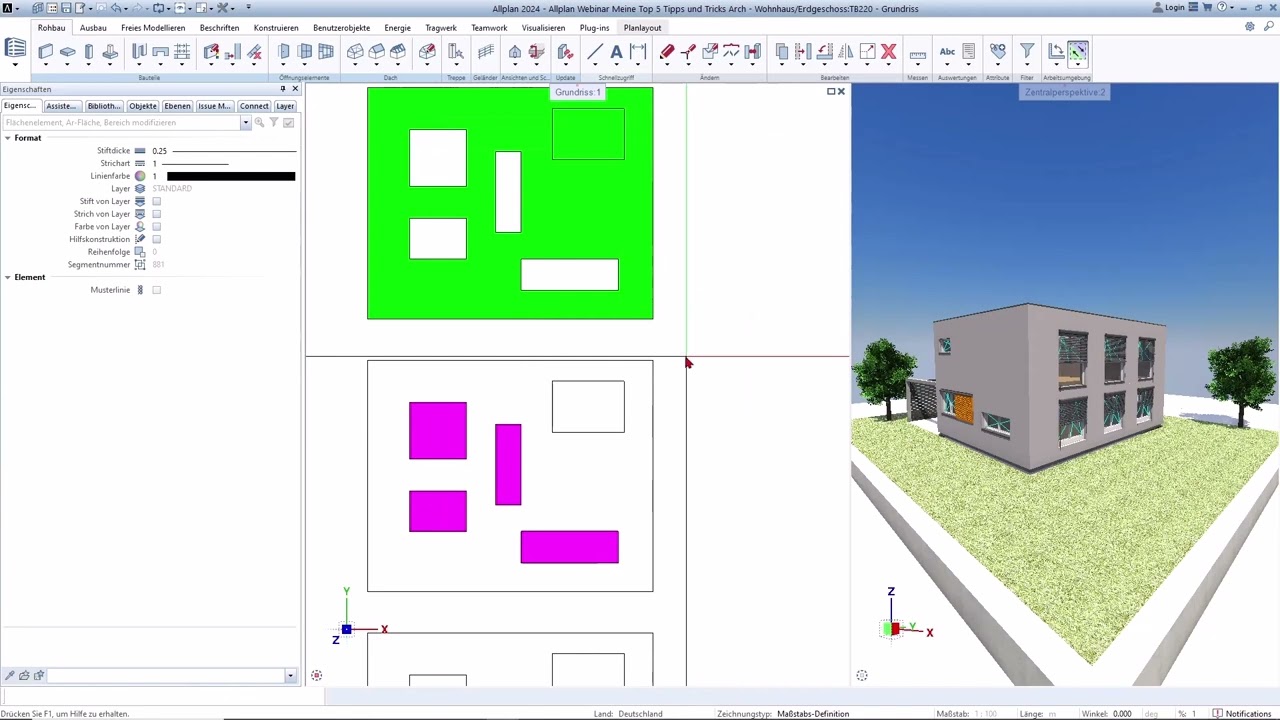Select the Curtain wall facade tool
The height and width of the screenshot is (720, 1280).
(x=326, y=52)
